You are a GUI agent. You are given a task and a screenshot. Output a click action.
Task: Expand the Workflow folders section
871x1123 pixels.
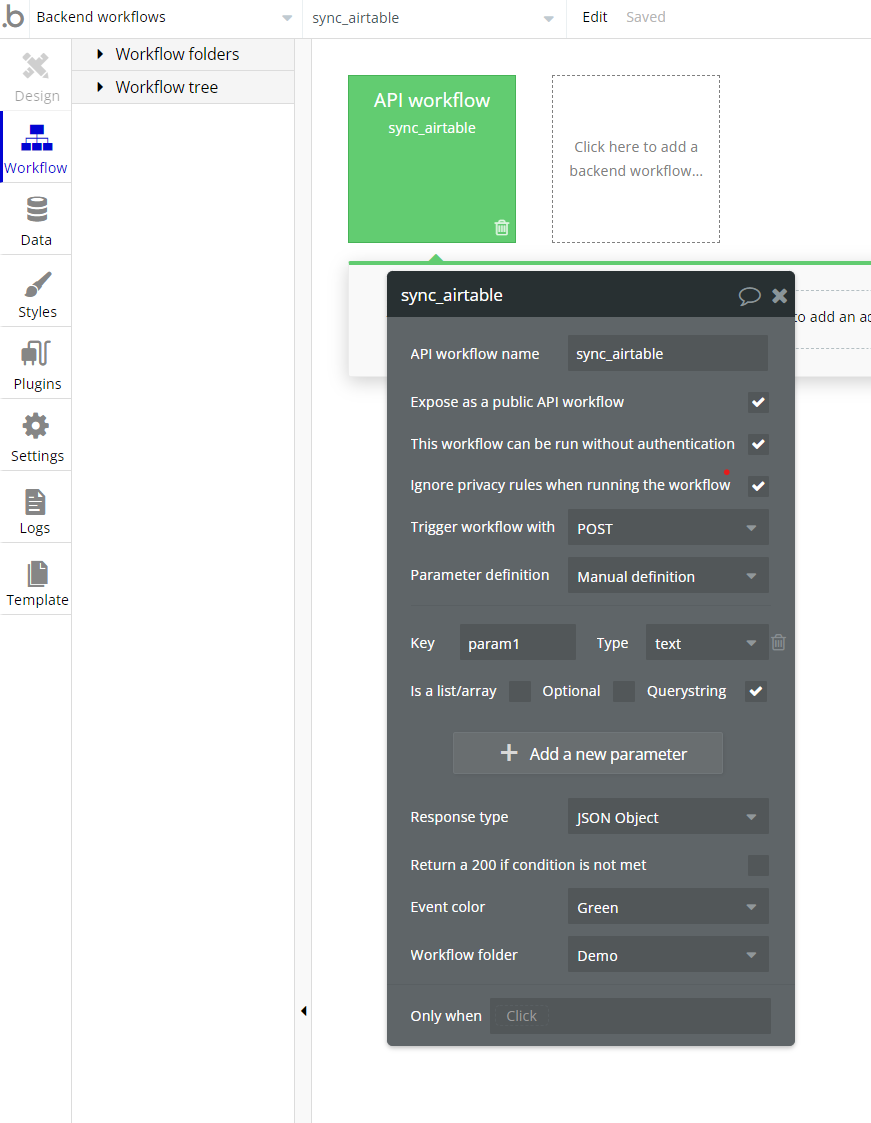(183, 54)
